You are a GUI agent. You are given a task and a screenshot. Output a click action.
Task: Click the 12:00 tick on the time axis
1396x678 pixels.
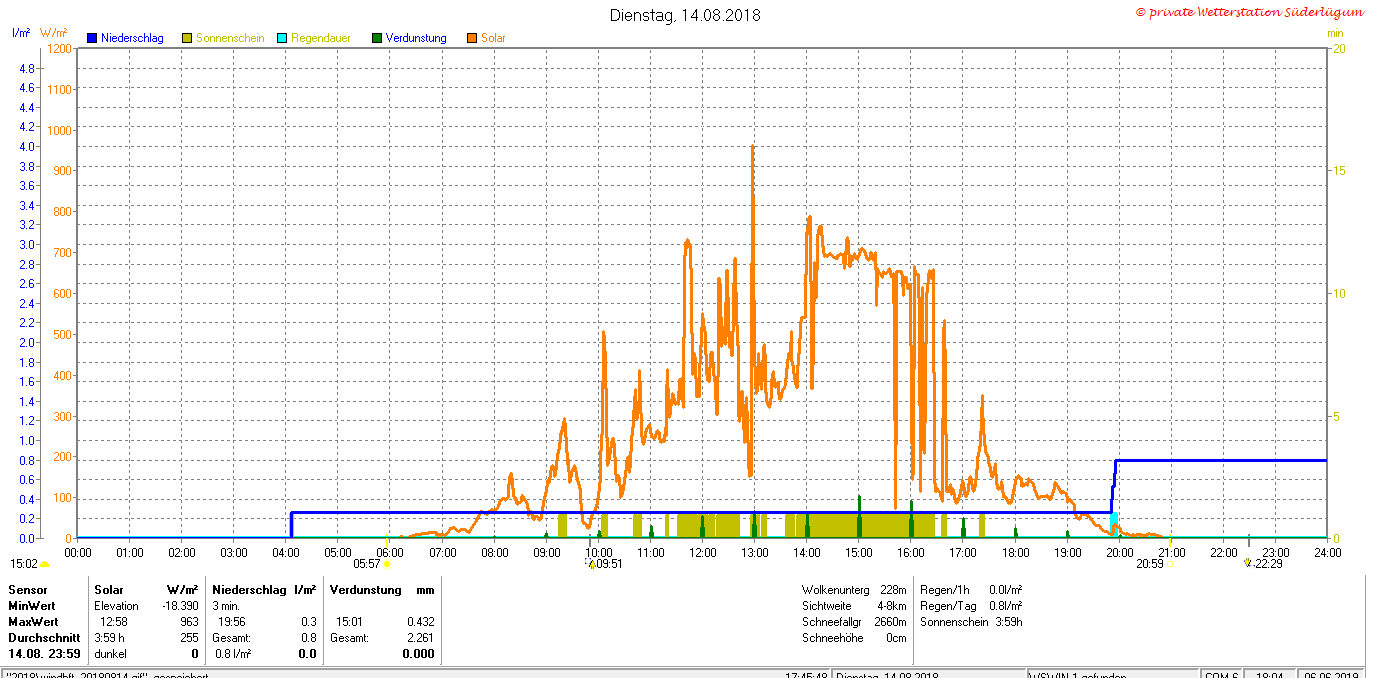[703, 552]
